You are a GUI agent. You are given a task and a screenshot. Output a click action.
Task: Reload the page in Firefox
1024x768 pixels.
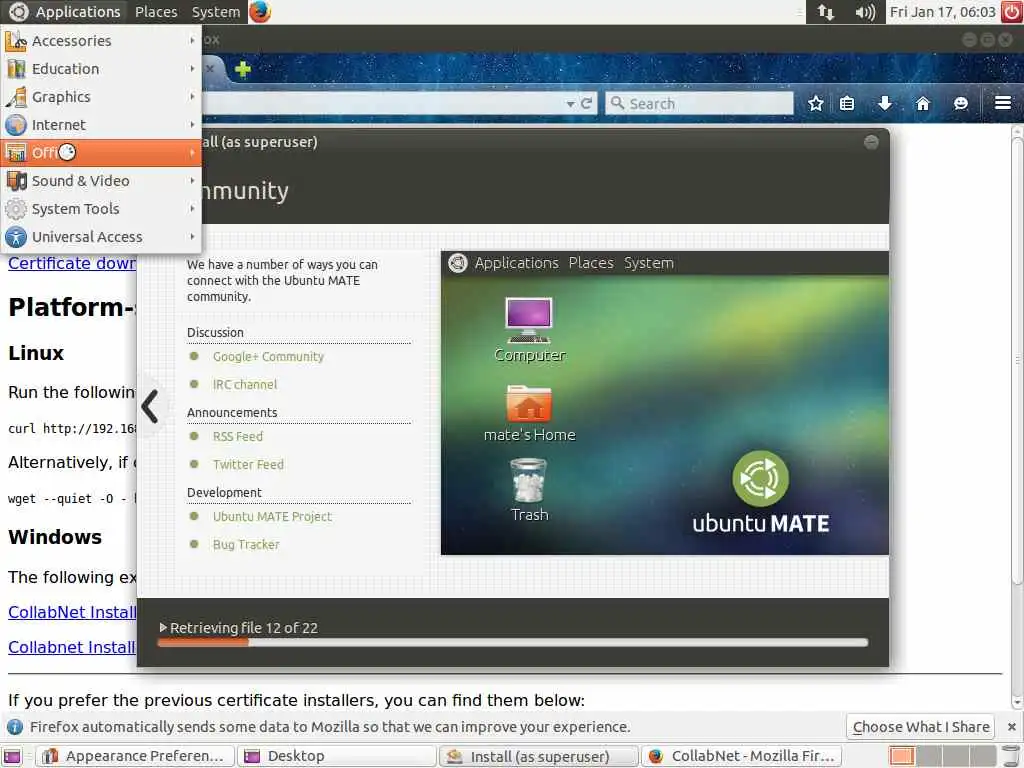click(586, 103)
